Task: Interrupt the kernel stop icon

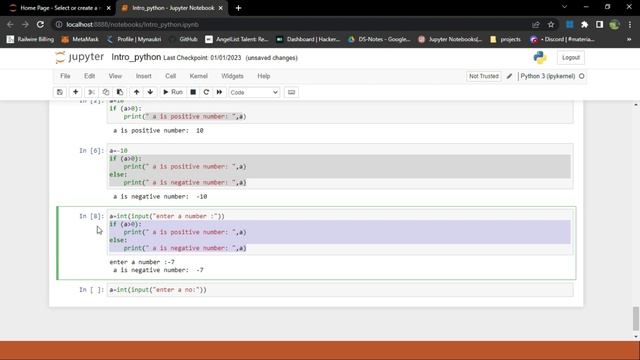Action: 193,92
